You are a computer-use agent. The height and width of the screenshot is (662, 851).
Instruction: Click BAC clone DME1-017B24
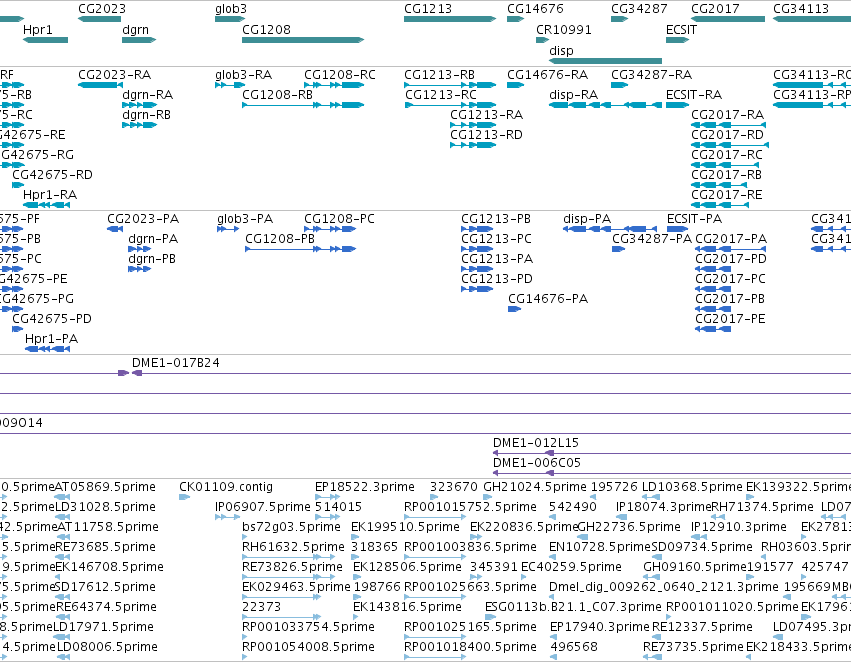pos(175,363)
